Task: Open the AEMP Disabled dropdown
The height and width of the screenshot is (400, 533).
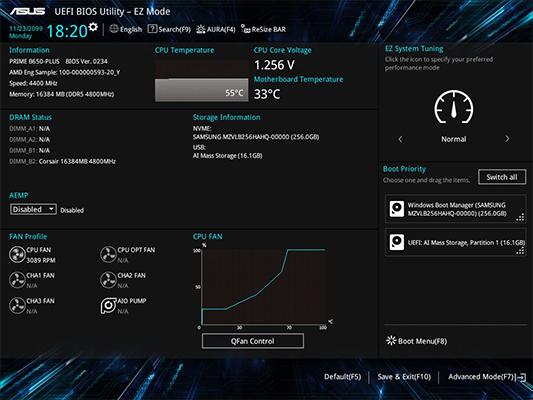Action: tap(33, 209)
